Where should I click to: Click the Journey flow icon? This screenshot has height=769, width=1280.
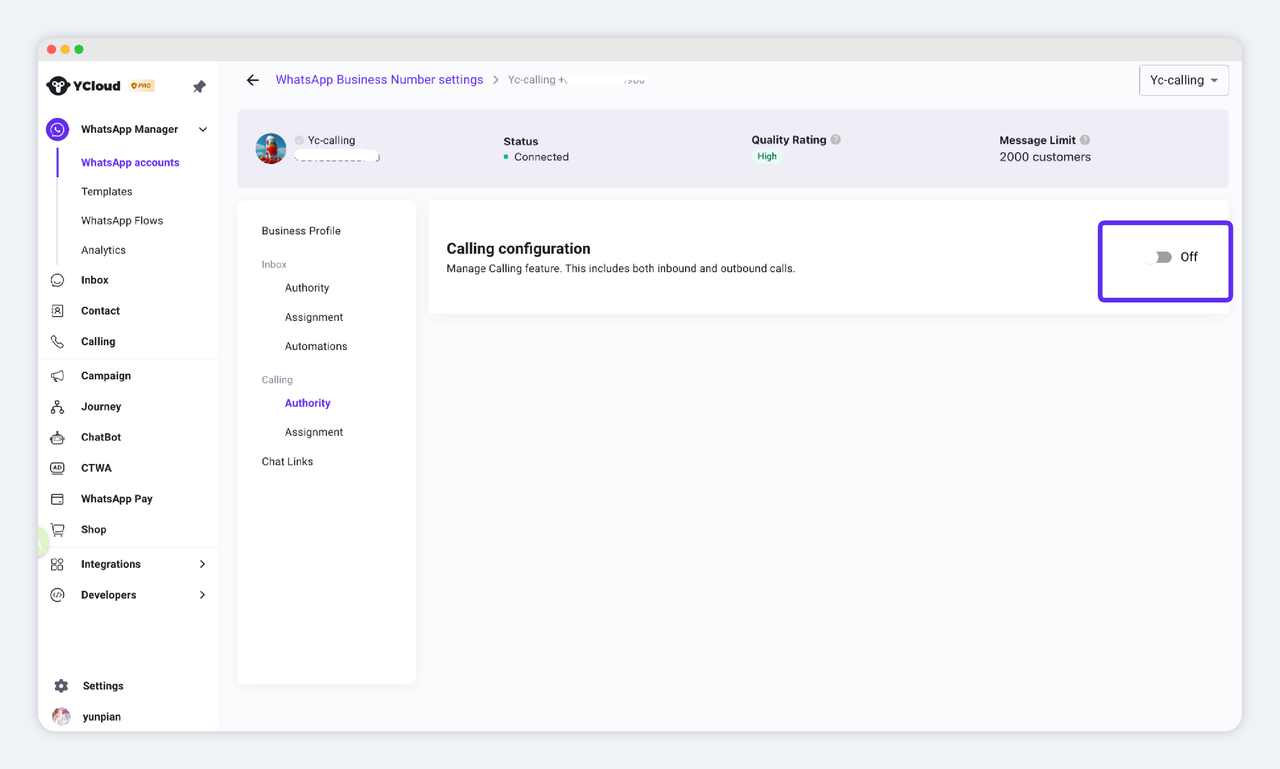click(57, 407)
